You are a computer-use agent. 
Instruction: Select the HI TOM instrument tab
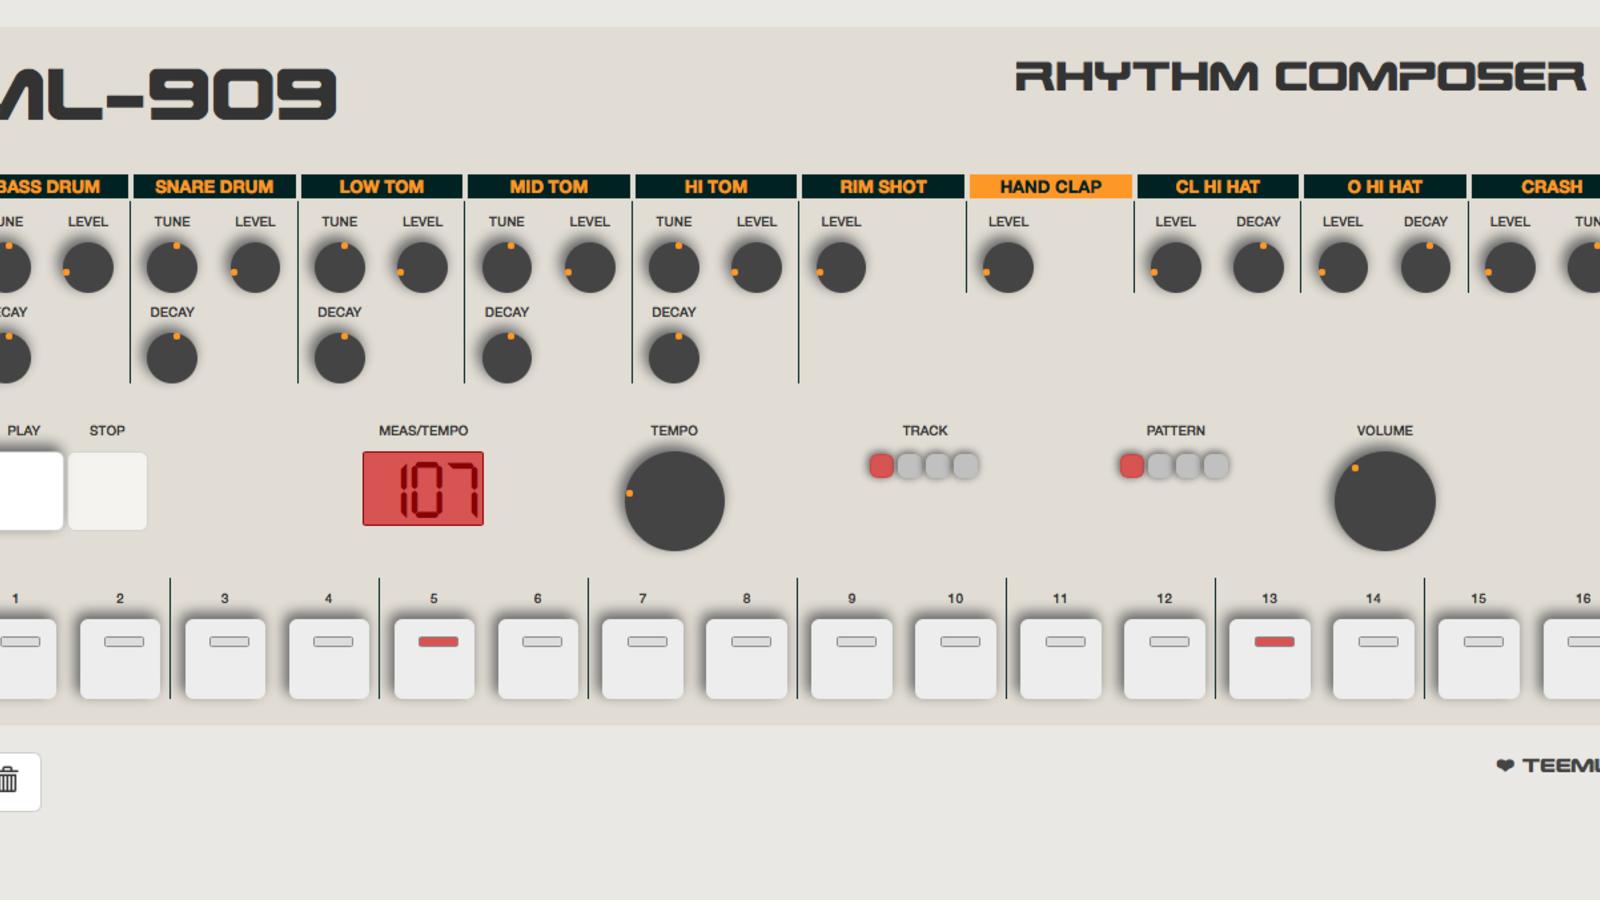[x=716, y=186]
